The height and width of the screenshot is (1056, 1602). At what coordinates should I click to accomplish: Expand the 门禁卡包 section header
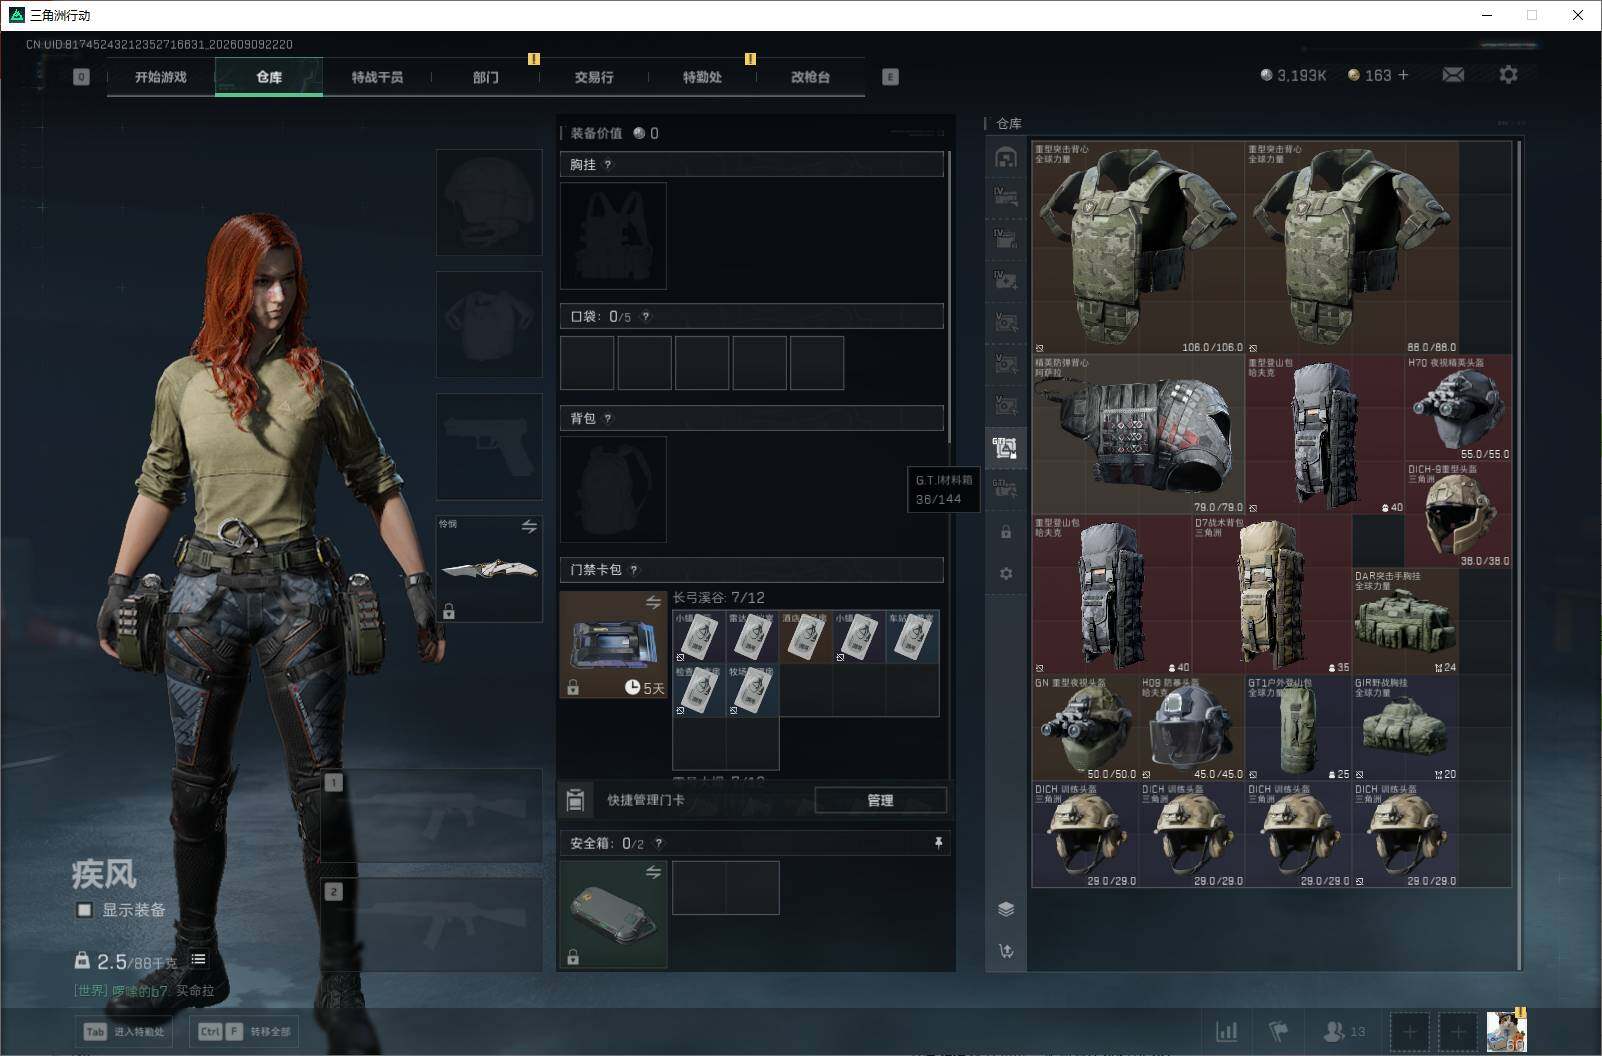751,570
